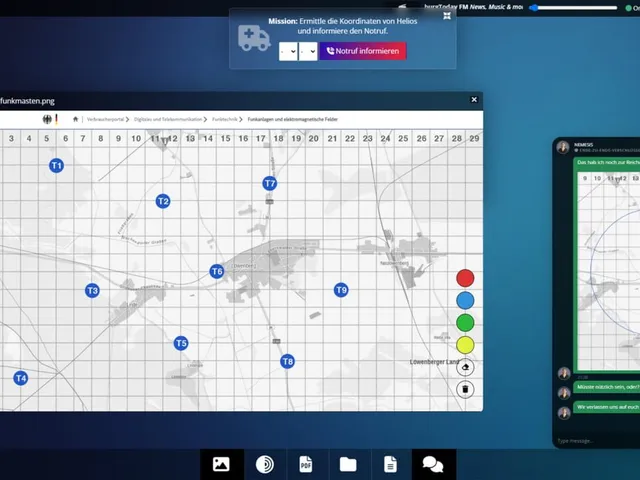
Task: Click radio tower marker T6
Action: 217,271
